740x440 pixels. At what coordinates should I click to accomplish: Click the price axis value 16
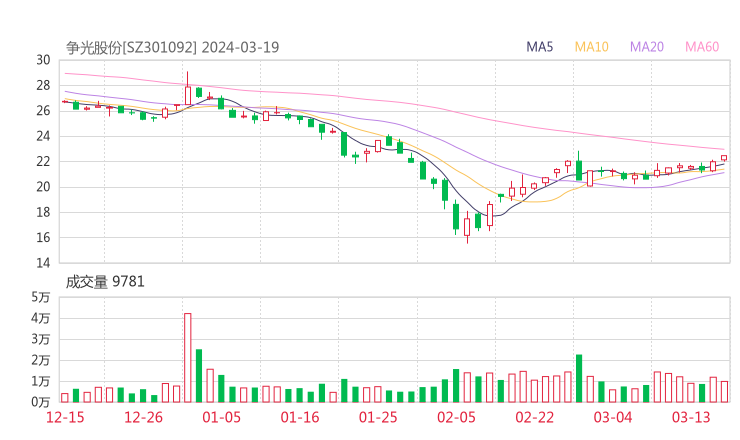(43, 238)
